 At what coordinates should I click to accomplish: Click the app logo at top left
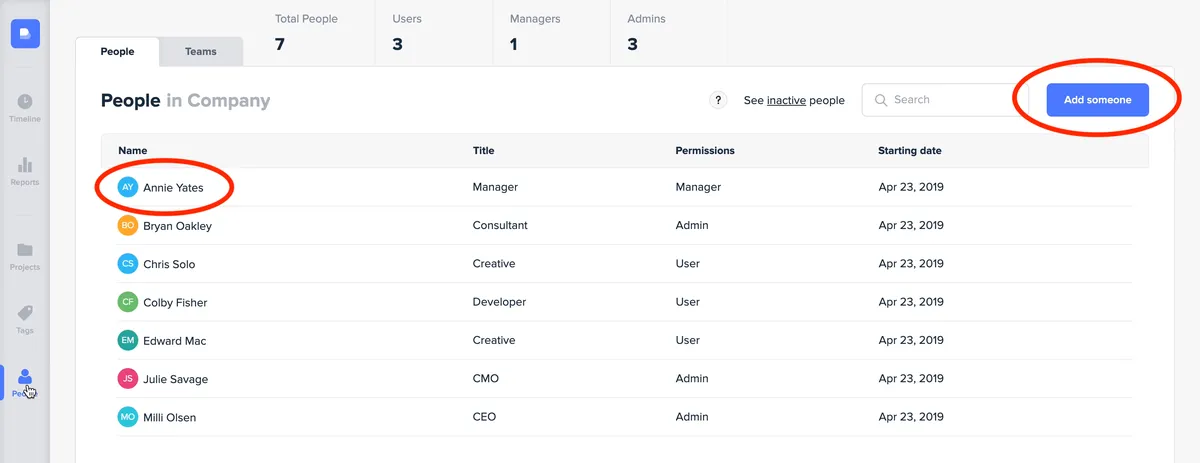point(25,33)
